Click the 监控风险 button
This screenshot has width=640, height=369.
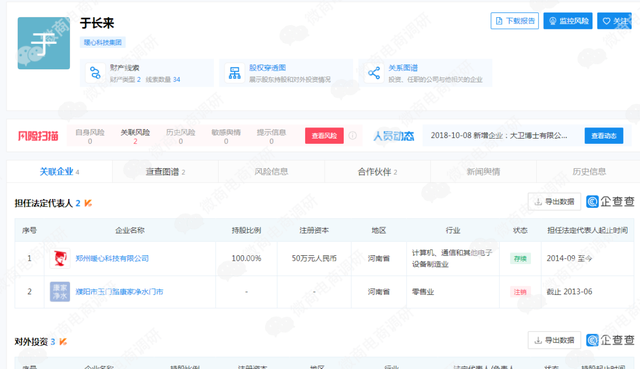pyautogui.click(x=568, y=21)
